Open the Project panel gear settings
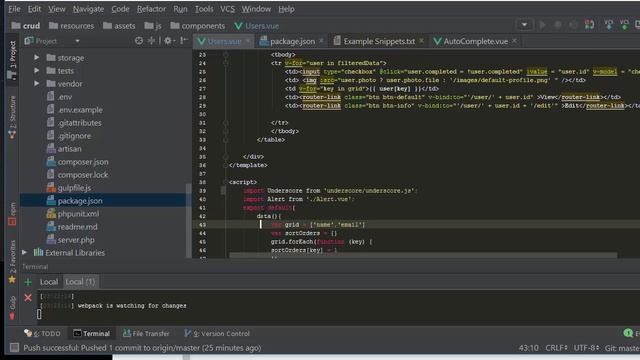640x360 pixels. click(168, 40)
